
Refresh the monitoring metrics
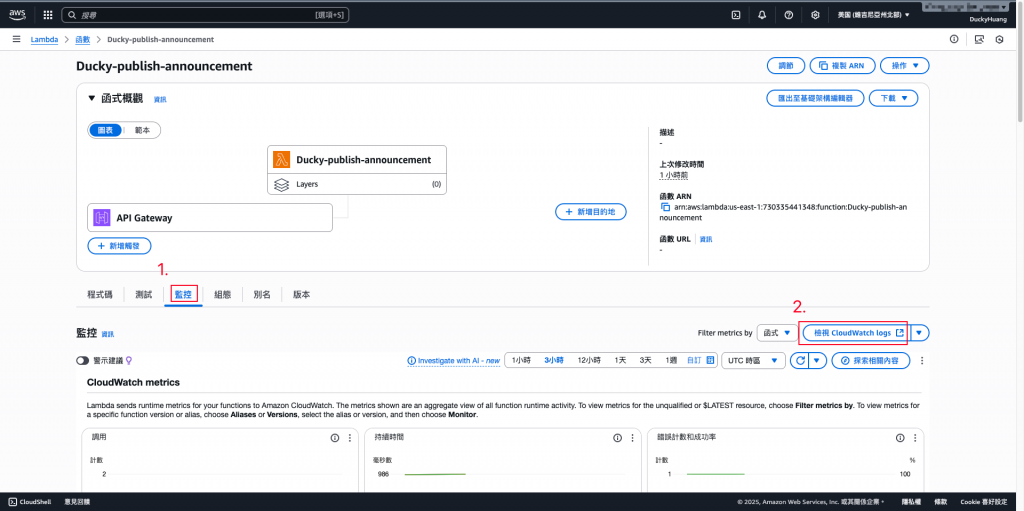pos(799,360)
